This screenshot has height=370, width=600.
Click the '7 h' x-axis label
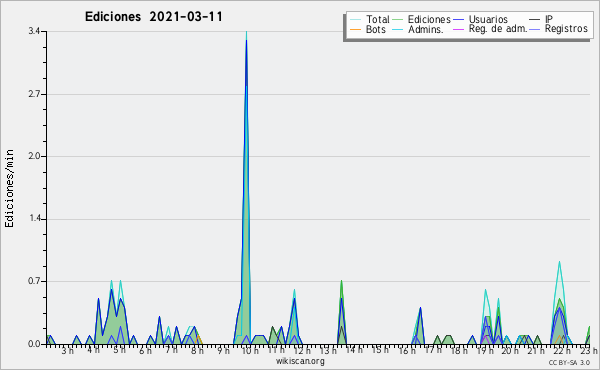(x=171, y=350)
